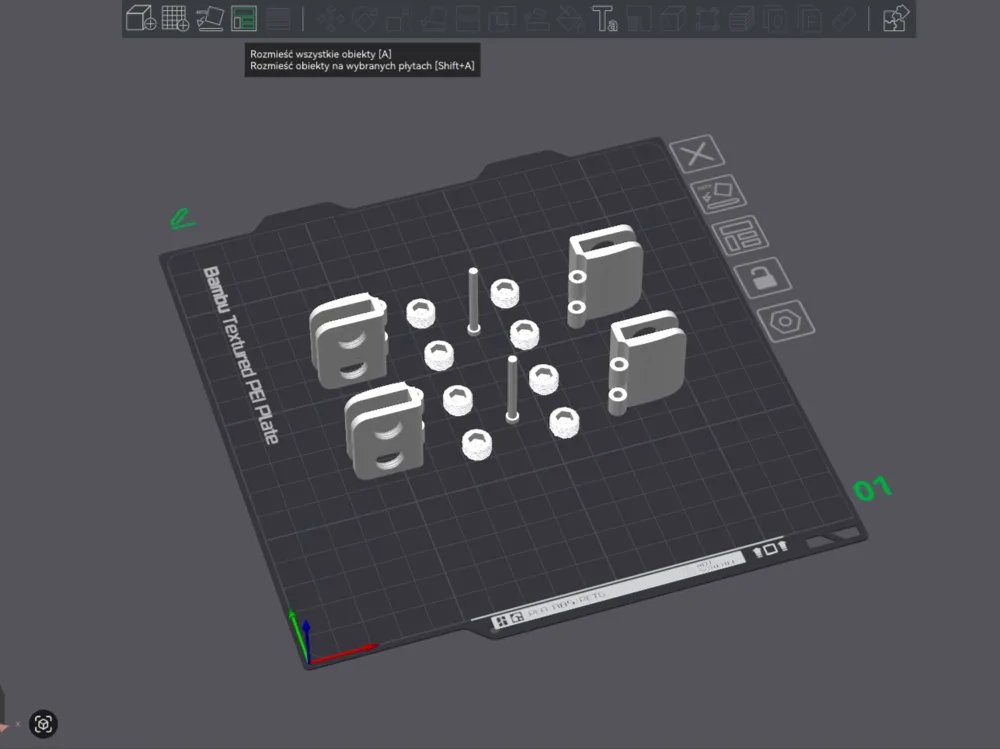Click the green plate number 01
Screen dimensions: 1000x749
click(872, 489)
